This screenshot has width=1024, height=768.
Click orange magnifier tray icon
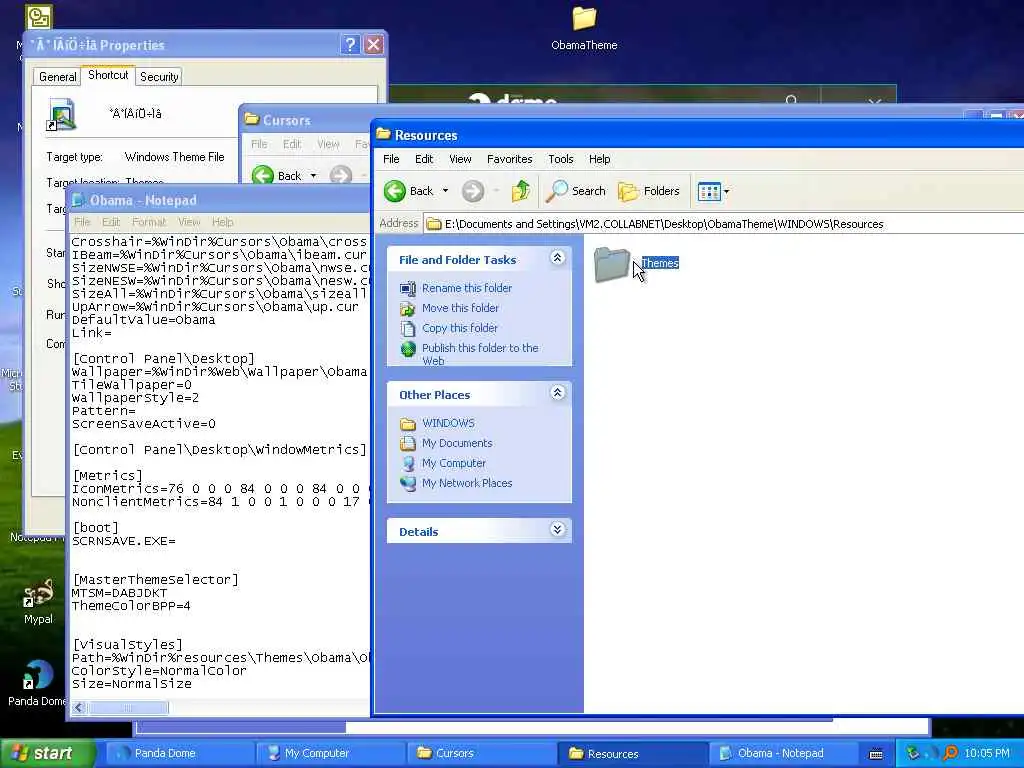(950, 753)
